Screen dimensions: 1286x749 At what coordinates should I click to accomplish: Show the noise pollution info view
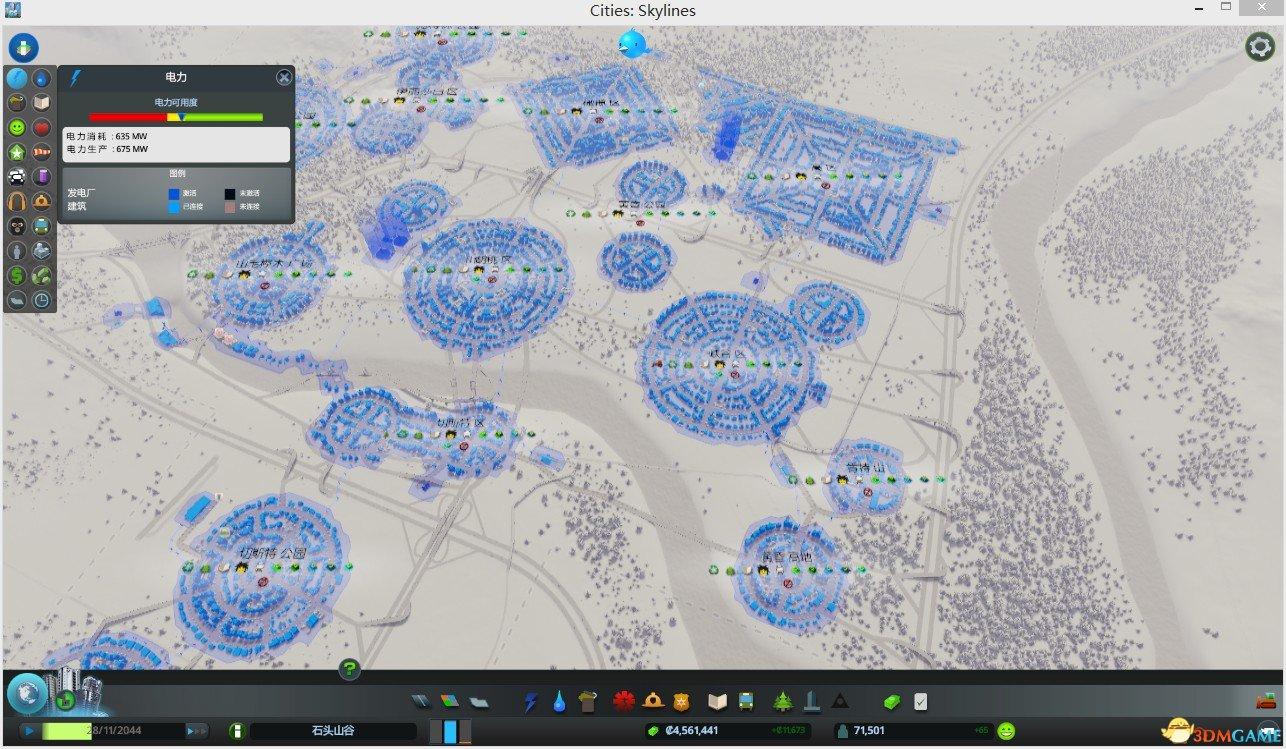(17, 202)
